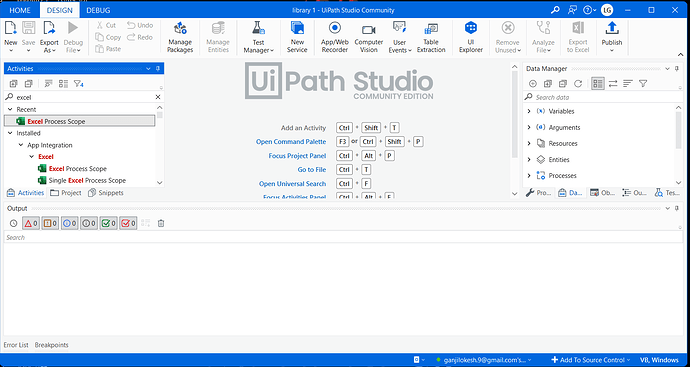
Task: Expand the Arguments node
Action: [529, 127]
